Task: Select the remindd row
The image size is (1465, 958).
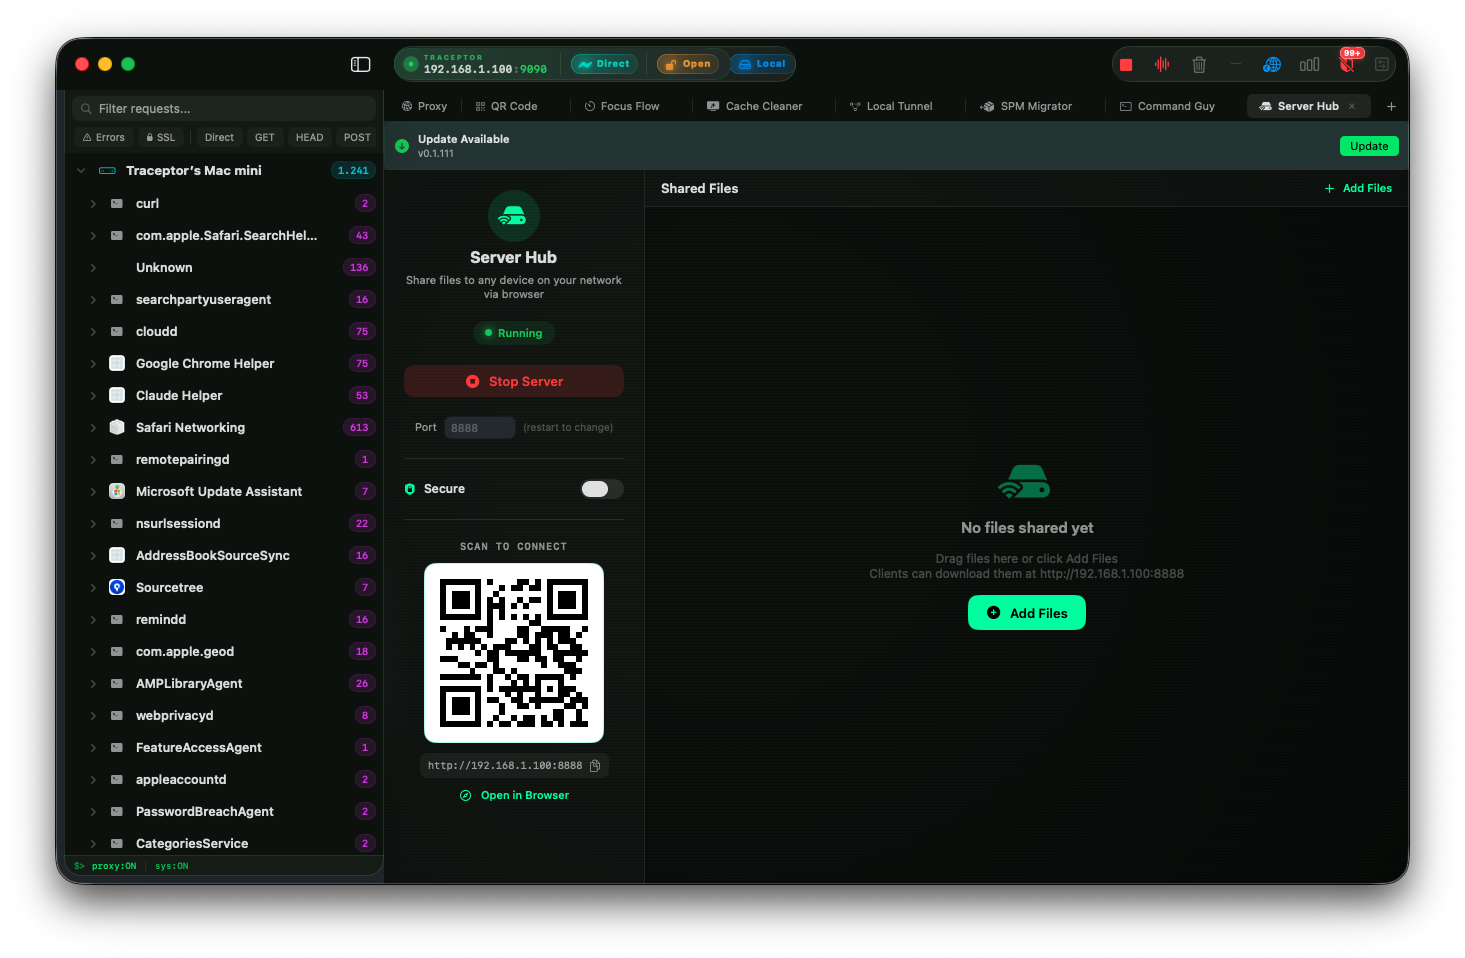Action: (x=224, y=620)
